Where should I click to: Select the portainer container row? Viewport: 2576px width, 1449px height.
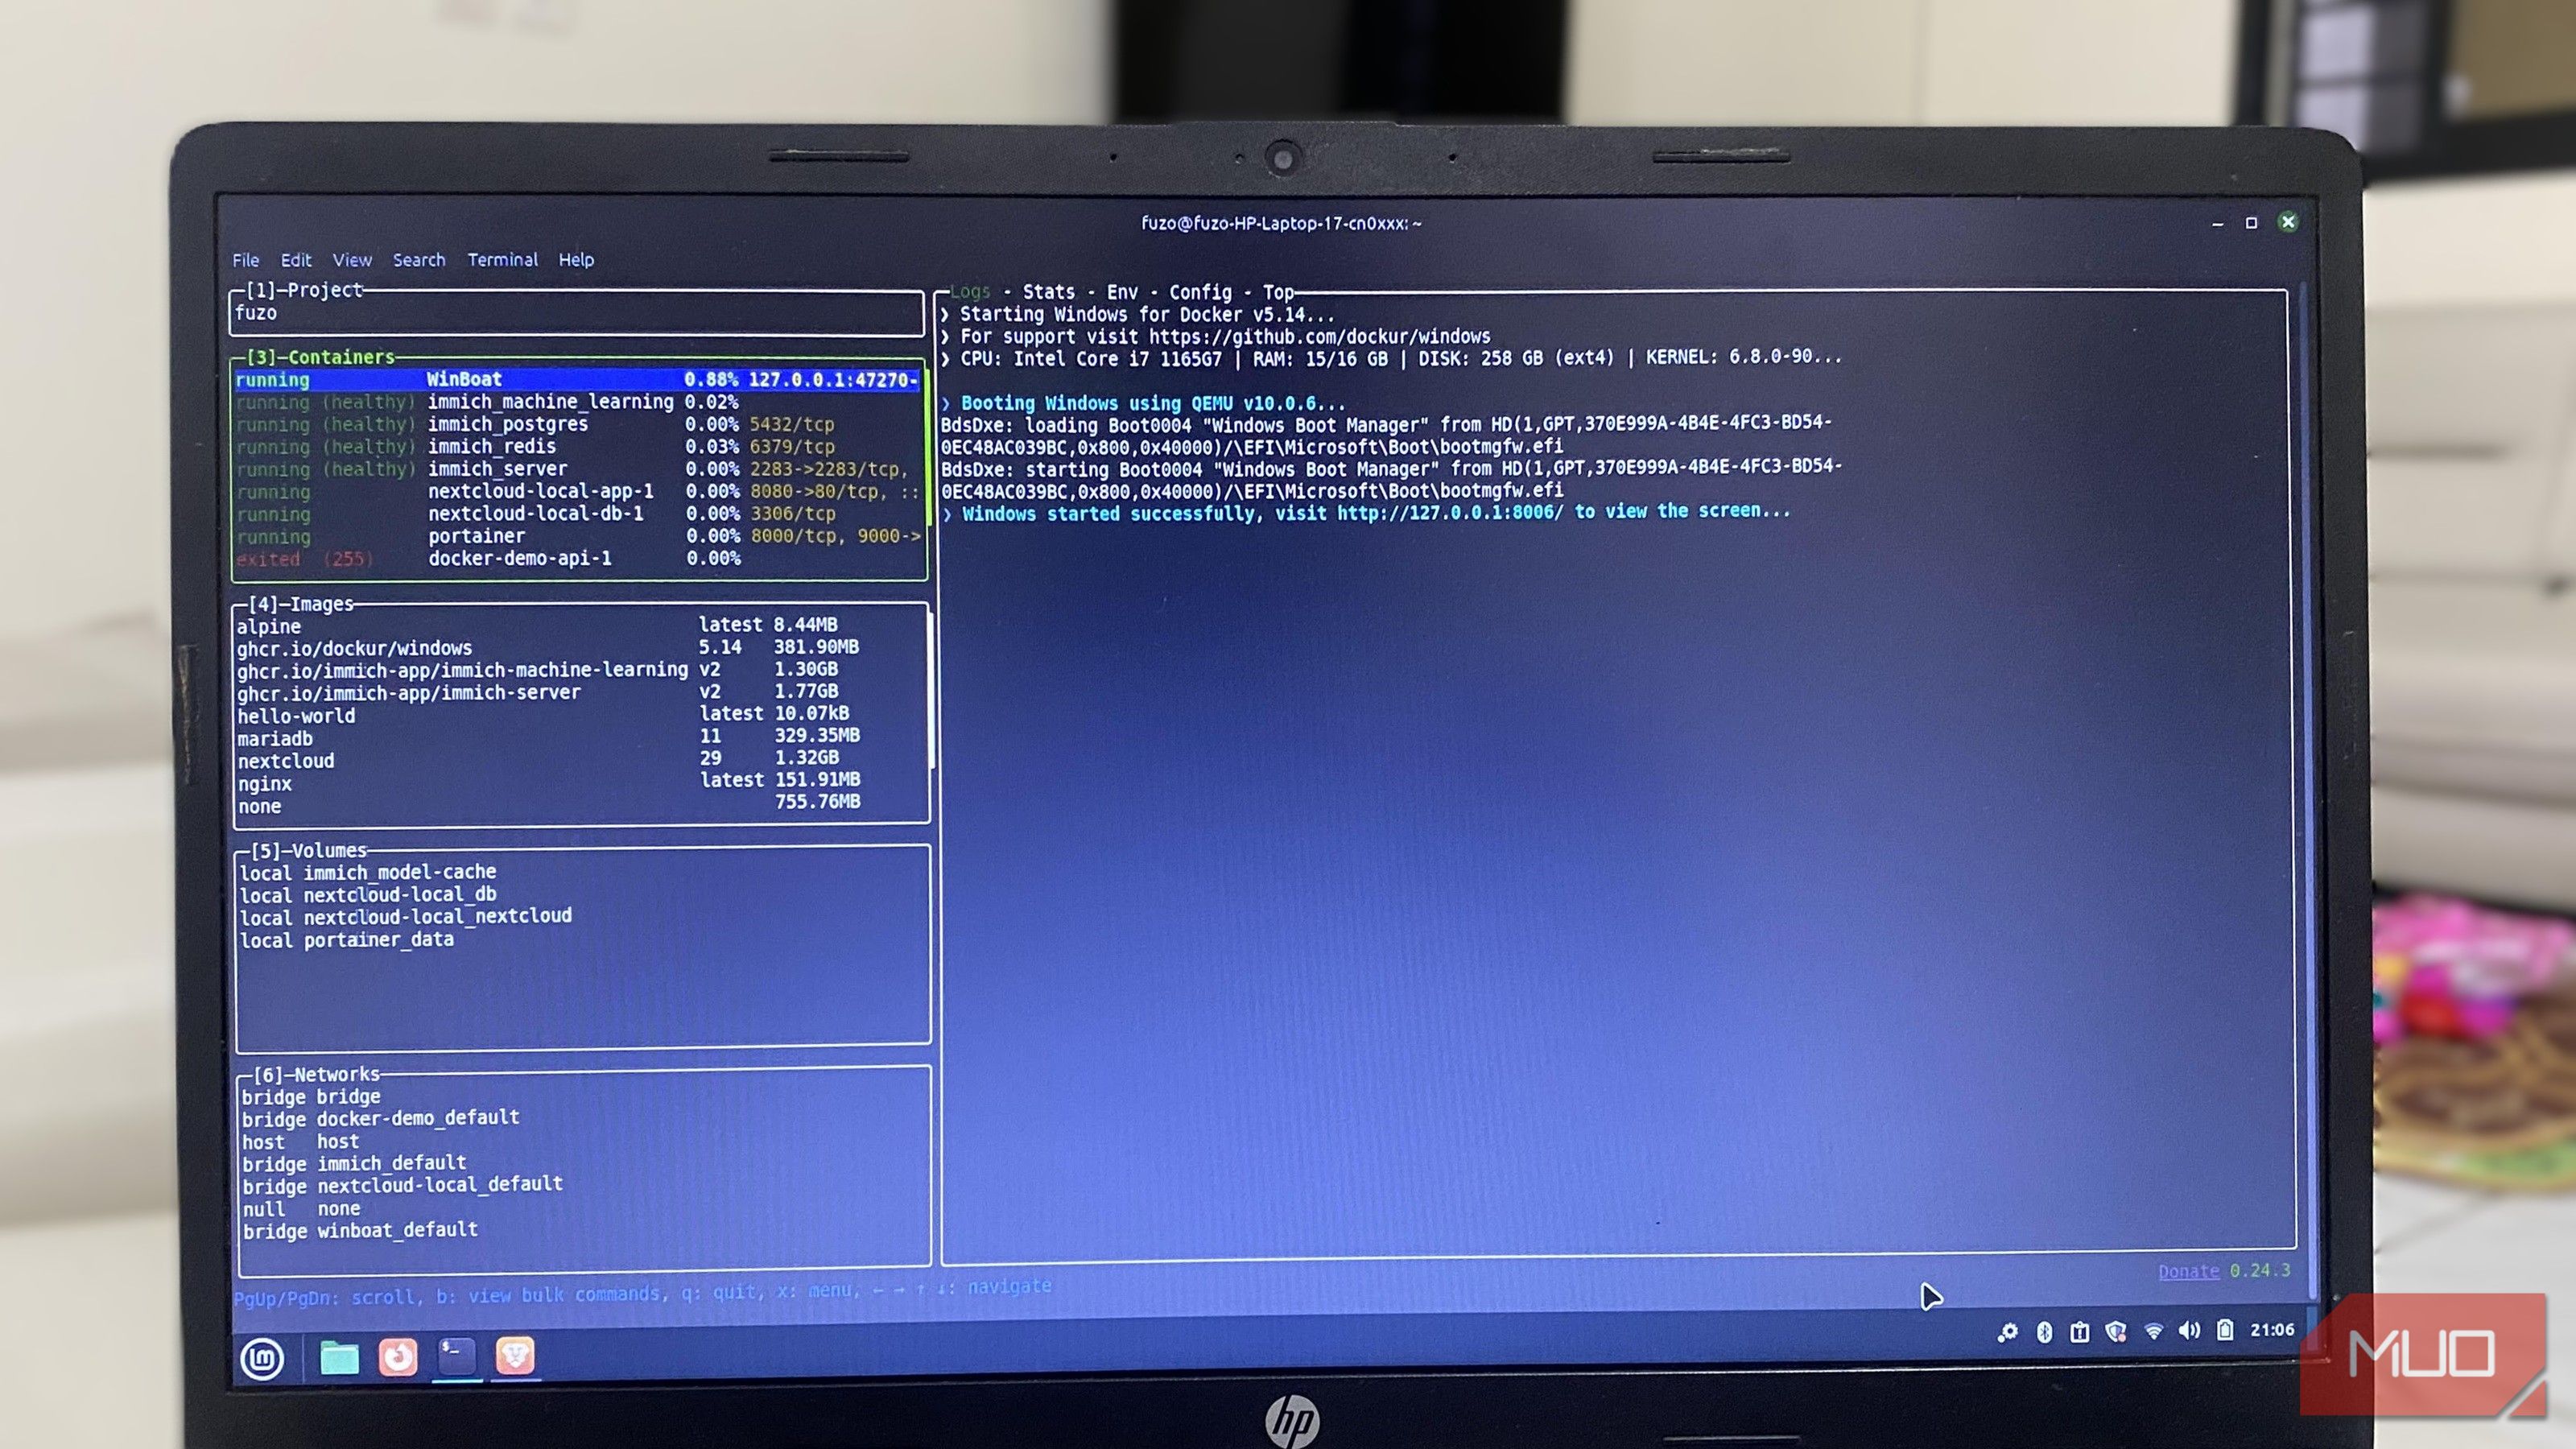[476, 536]
